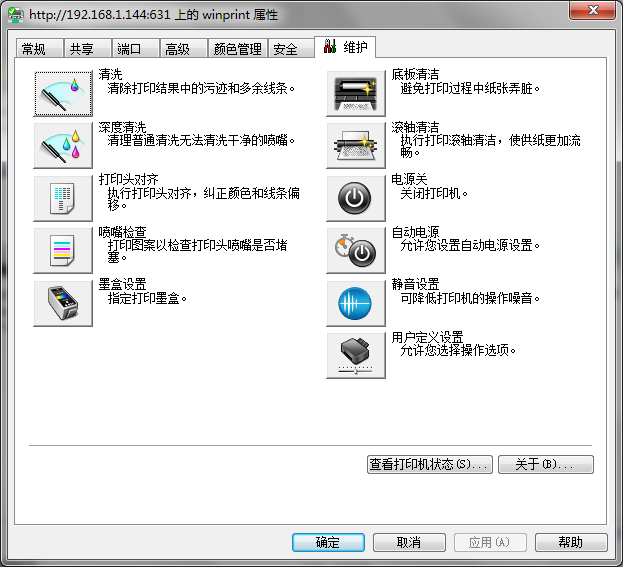
Task: Click the 清理普通清洗无法清洗干净的喷嘴 description
Action: [x=201, y=140]
